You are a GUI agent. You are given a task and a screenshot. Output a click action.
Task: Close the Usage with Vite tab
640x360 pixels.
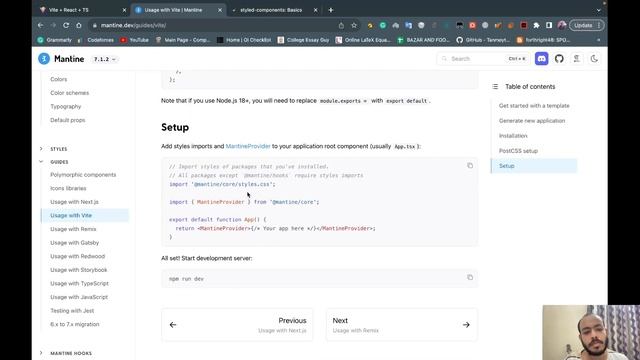(220, 10)
